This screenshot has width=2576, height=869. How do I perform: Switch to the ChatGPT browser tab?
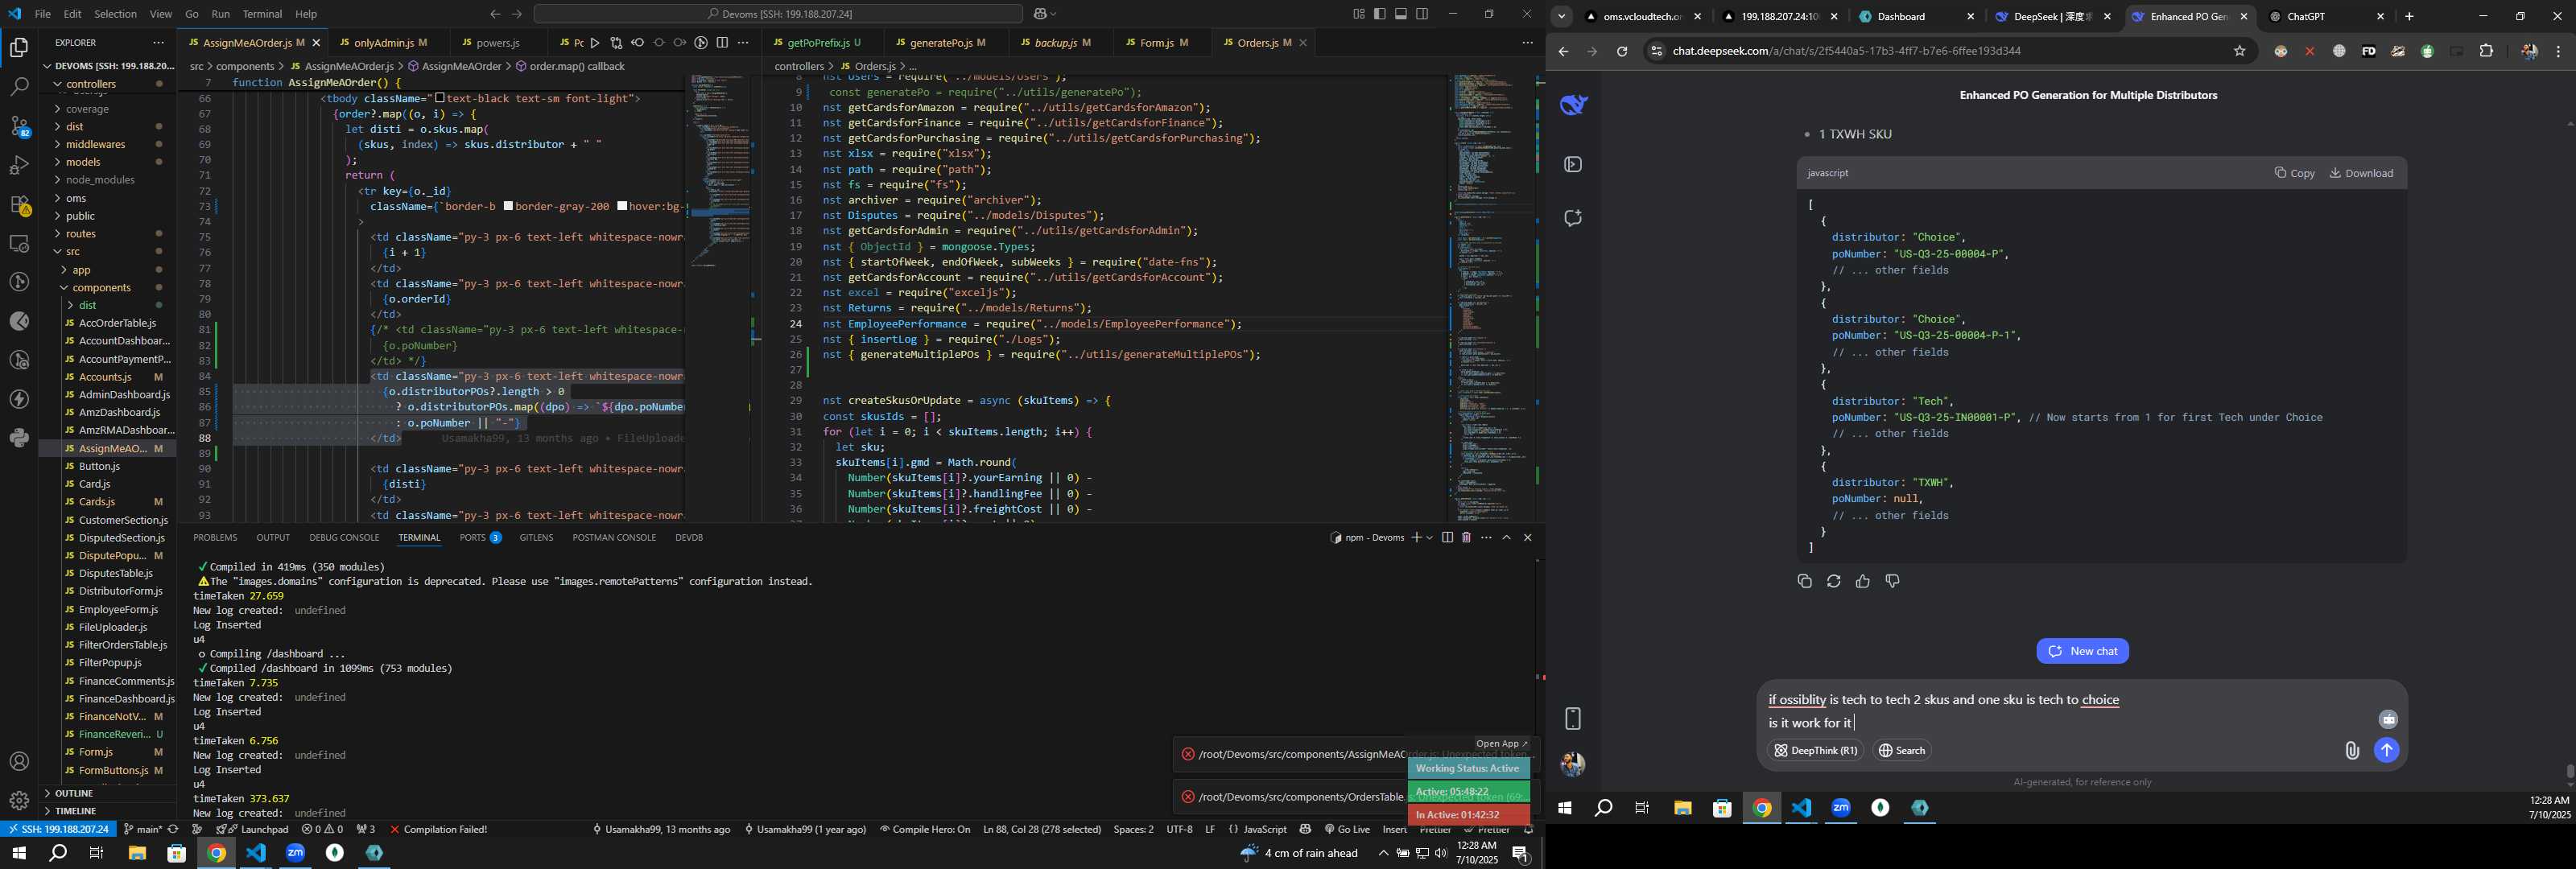2326,16
